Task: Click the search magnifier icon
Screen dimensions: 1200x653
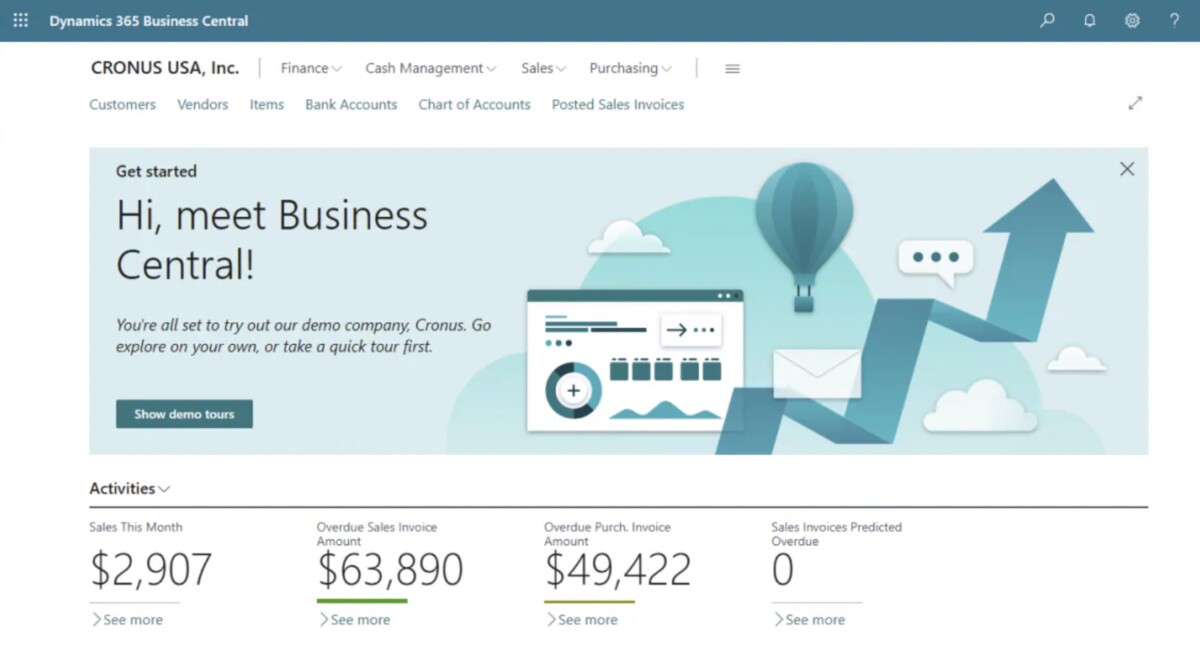Action: pos(1047,20)
